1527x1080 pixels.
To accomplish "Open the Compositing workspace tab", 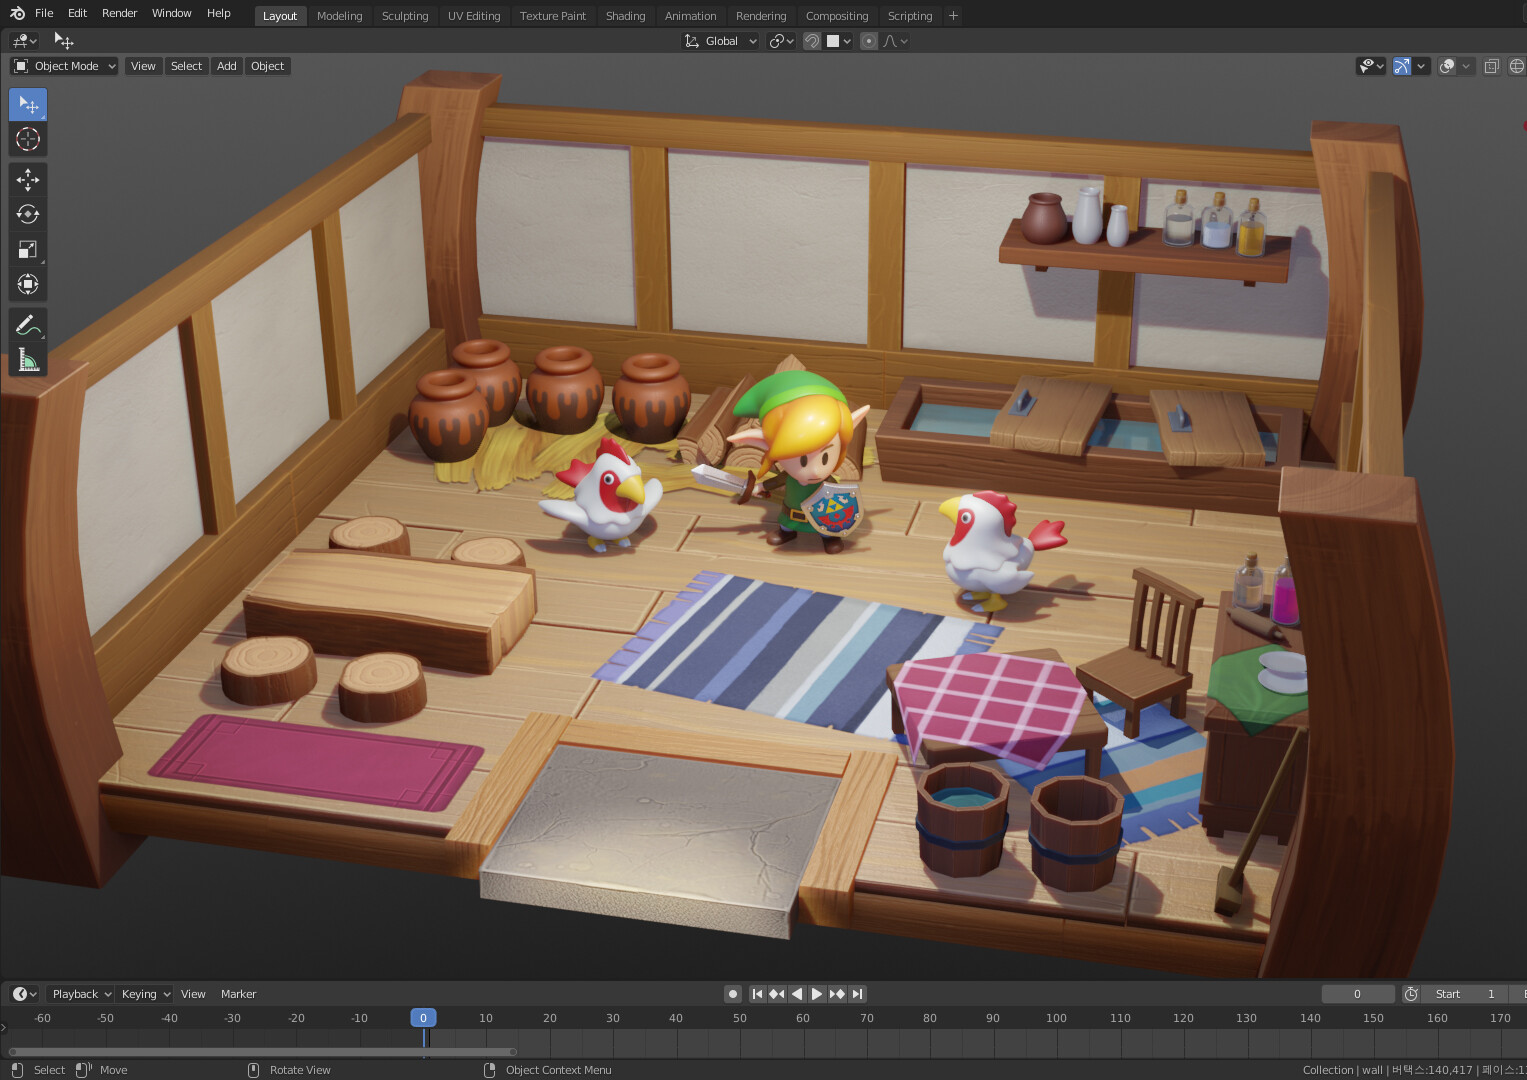I will (837, 16).
